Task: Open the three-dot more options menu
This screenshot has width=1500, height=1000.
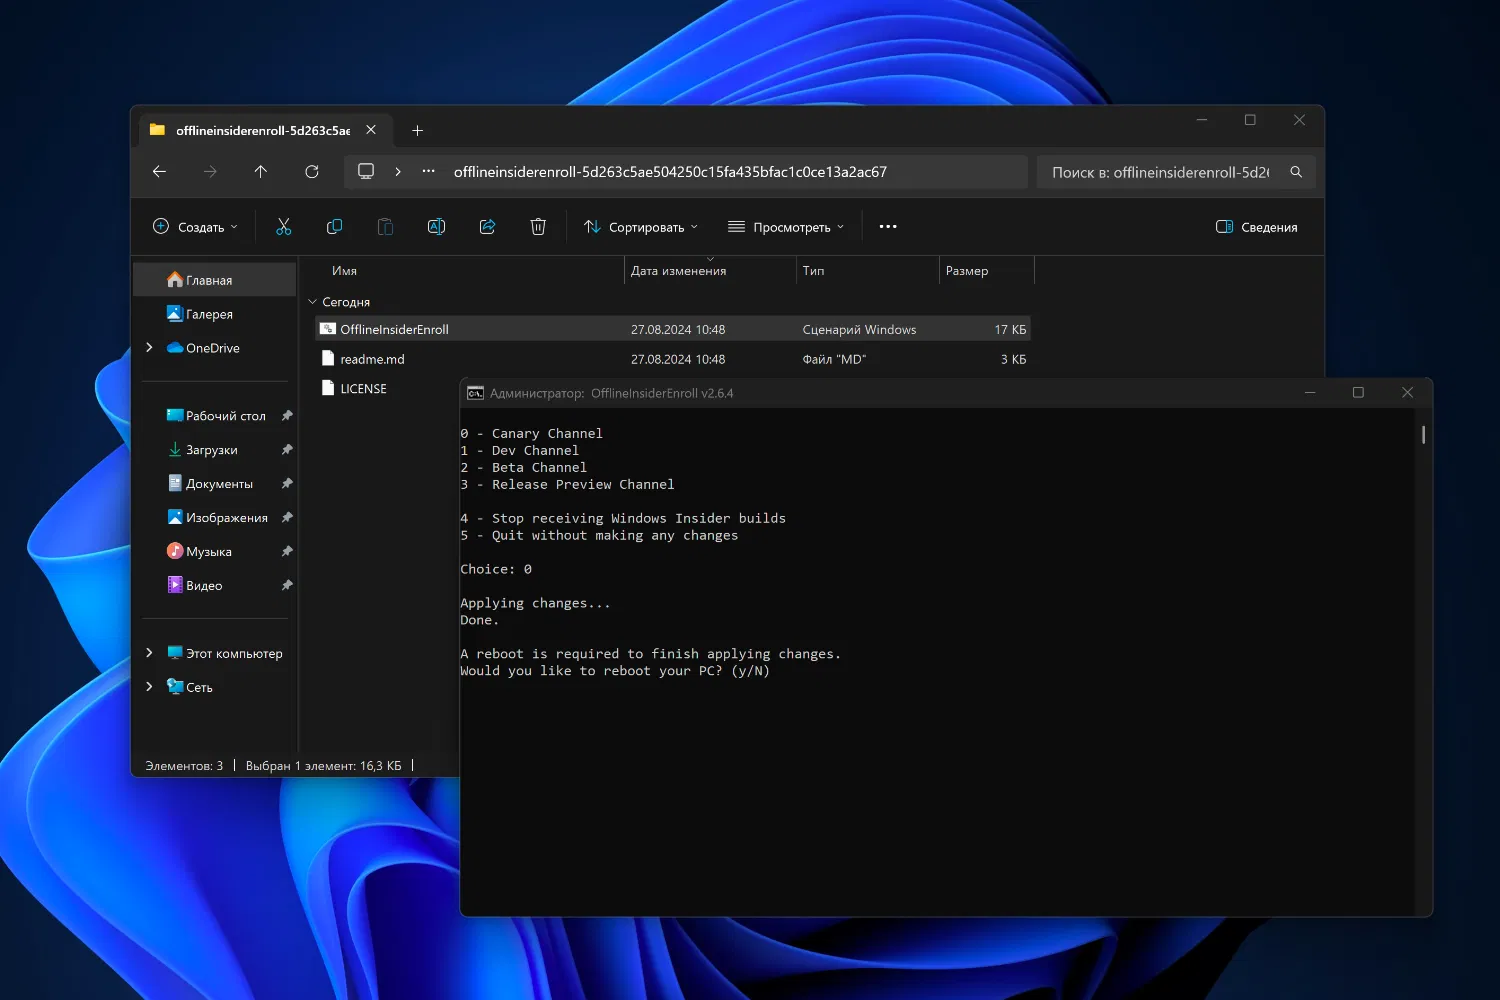Action: 887,227
